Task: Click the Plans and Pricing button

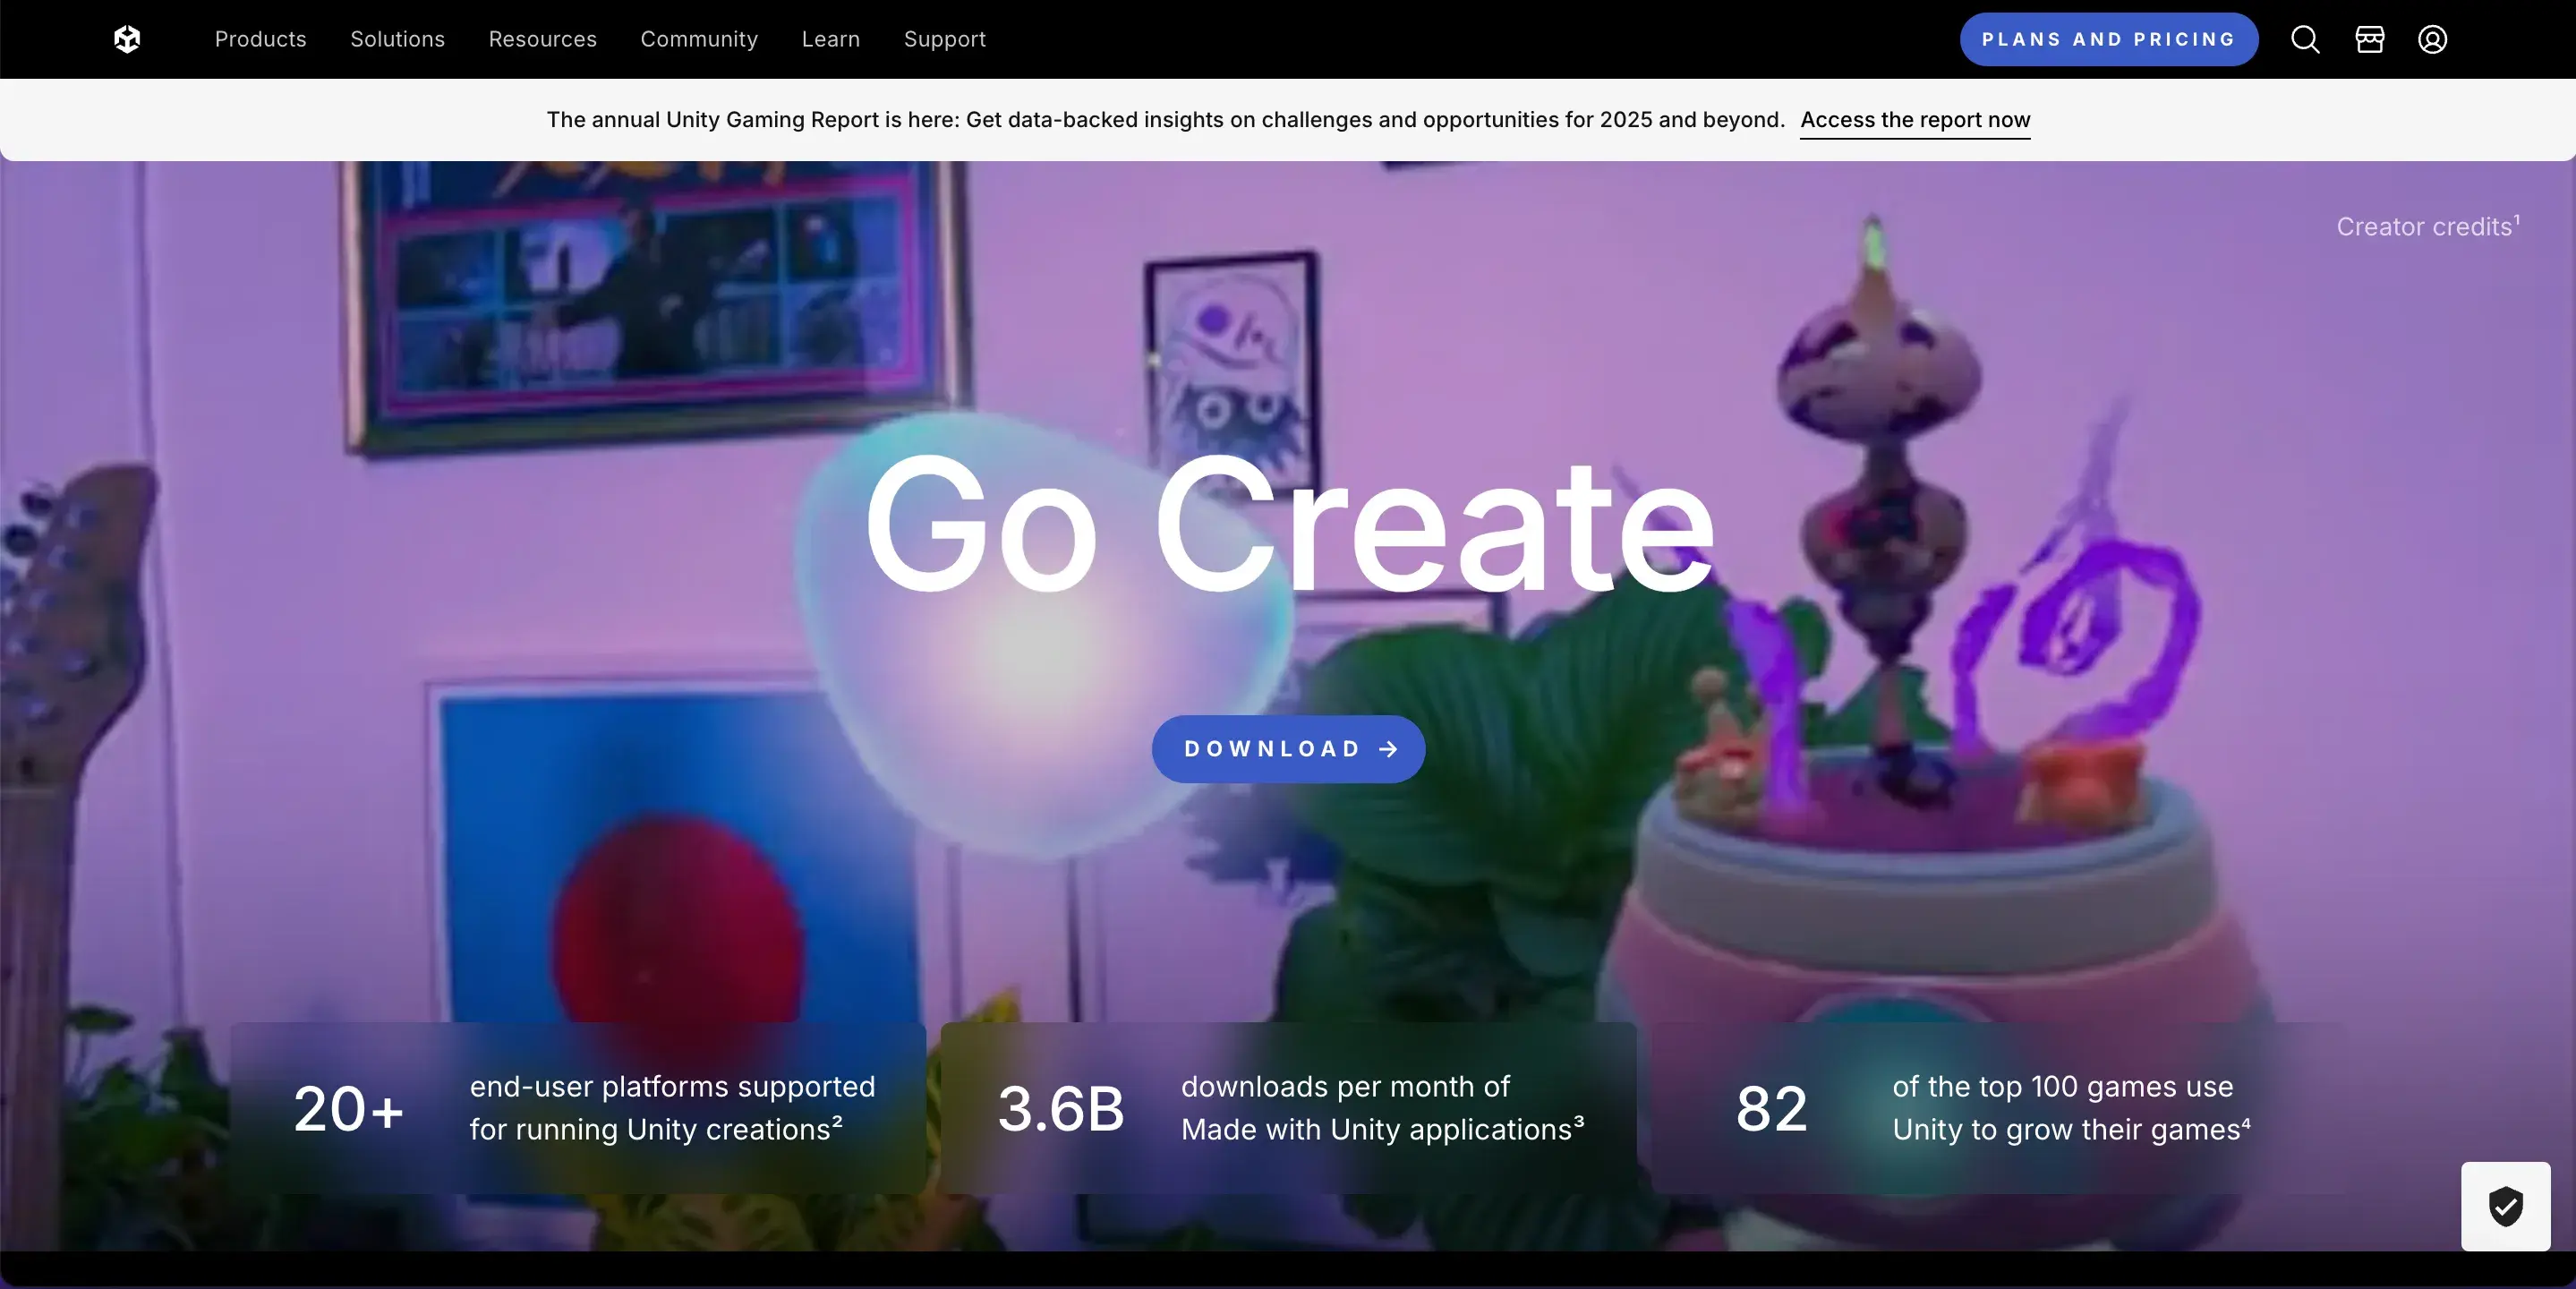Action: (2108, 39)
